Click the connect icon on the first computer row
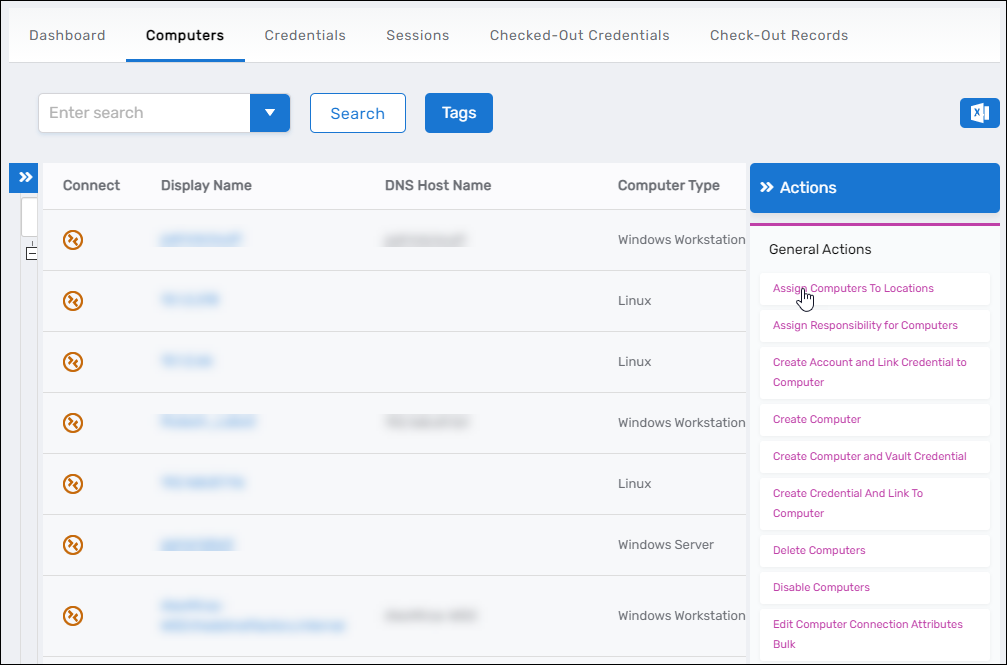This screenshot has height=665, width=1007. pyautogui.click(x=72, y=240)
